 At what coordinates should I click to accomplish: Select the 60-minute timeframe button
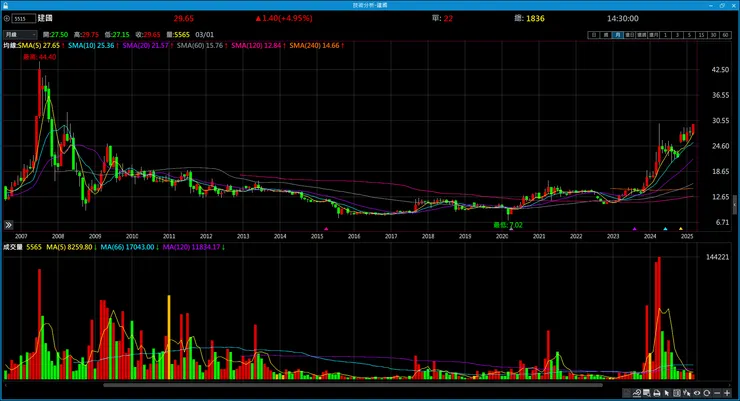pos(725,35)
